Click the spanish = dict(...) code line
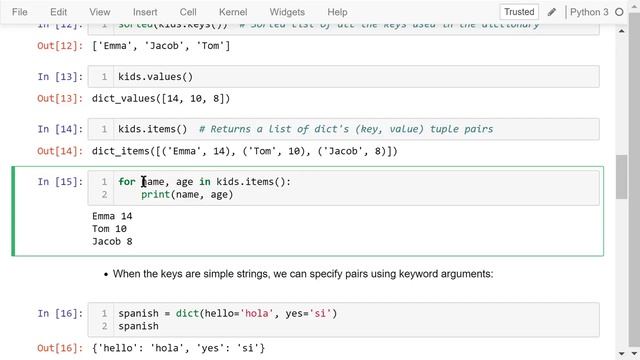The image size is (640, 360). [x=227, y=313]
